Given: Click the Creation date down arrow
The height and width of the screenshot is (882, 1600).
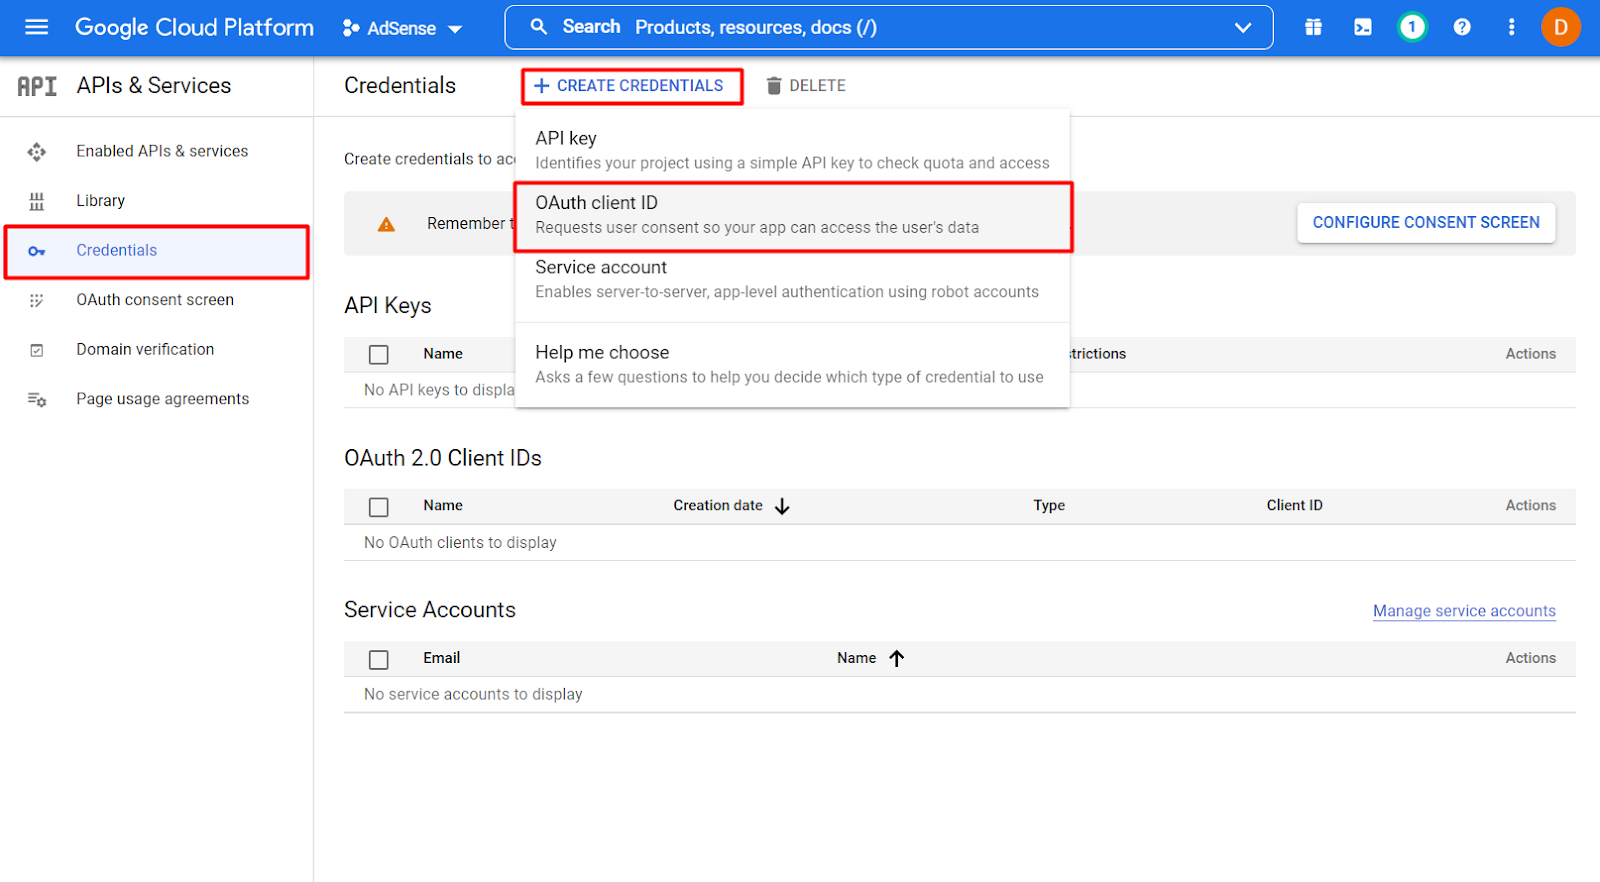Looking at the screenshot, I should tap(782, 507).
